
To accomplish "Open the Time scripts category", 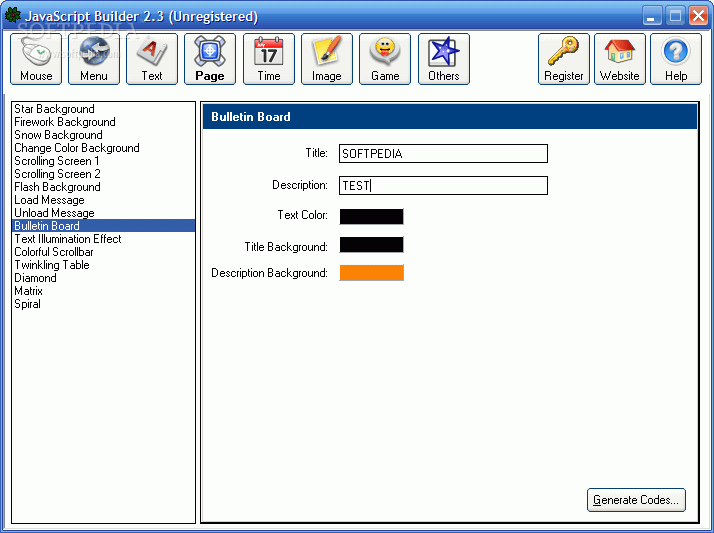I will 269,59.
